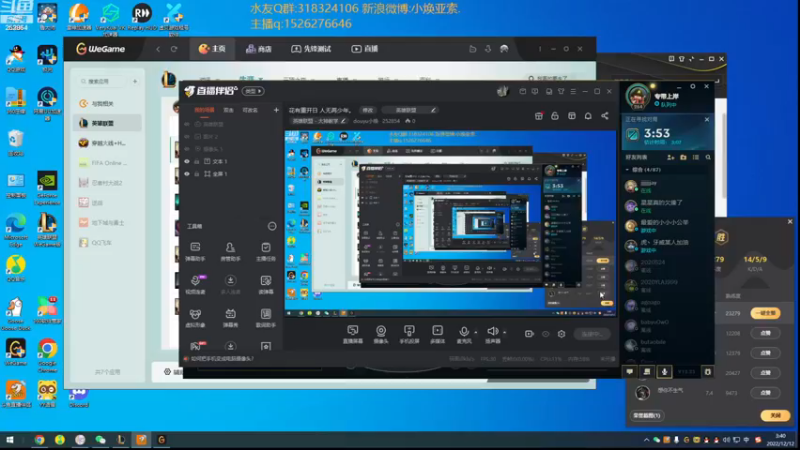Toggle the lock on 文本 1 source
This screenshot has height=450, width=800.
point(196,161)
